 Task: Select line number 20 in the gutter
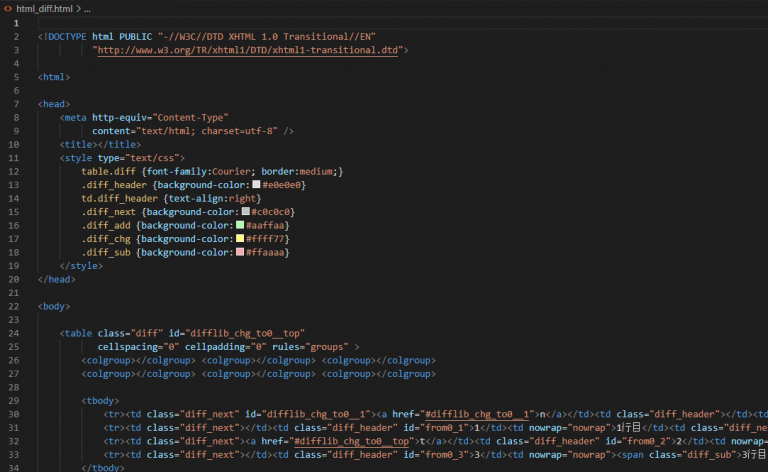[14, 280]
